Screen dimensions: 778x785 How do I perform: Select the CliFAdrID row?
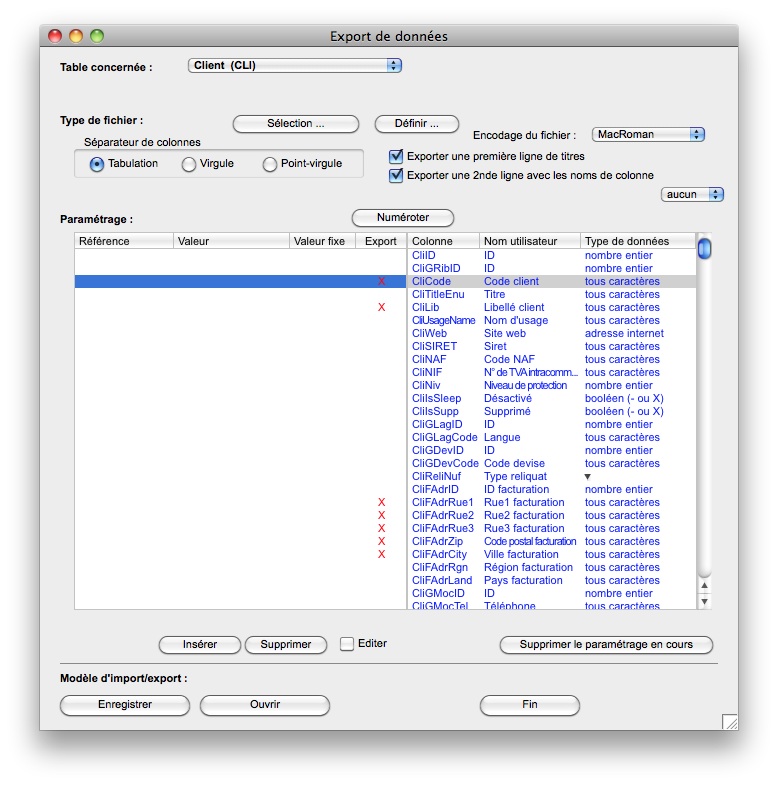(385, 490)
